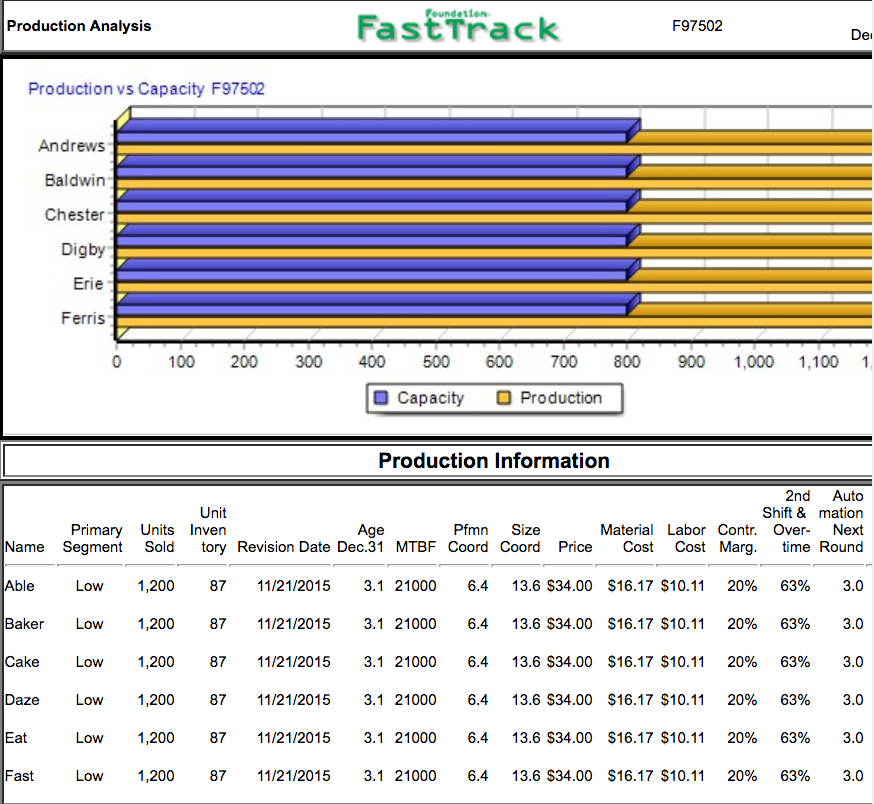Viewport: 874px width, 804px height.
Task: Click the Automation Next Round column header
Action: click(x=841, y=521)
